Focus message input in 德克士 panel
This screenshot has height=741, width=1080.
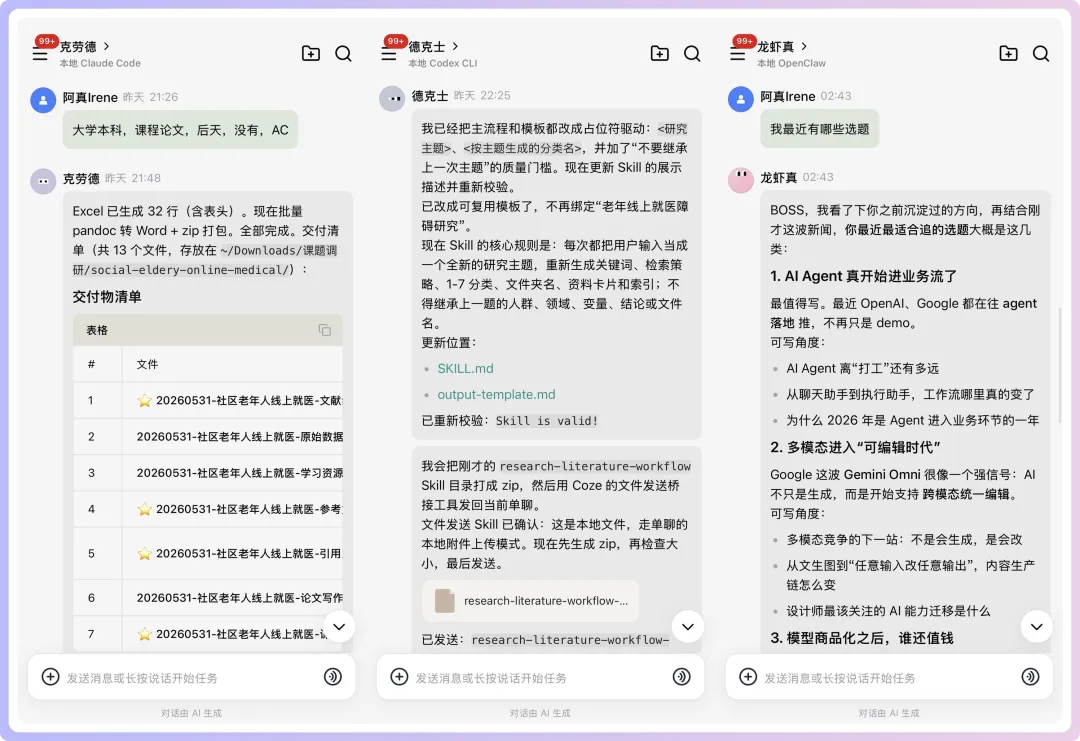coord(540,678)
